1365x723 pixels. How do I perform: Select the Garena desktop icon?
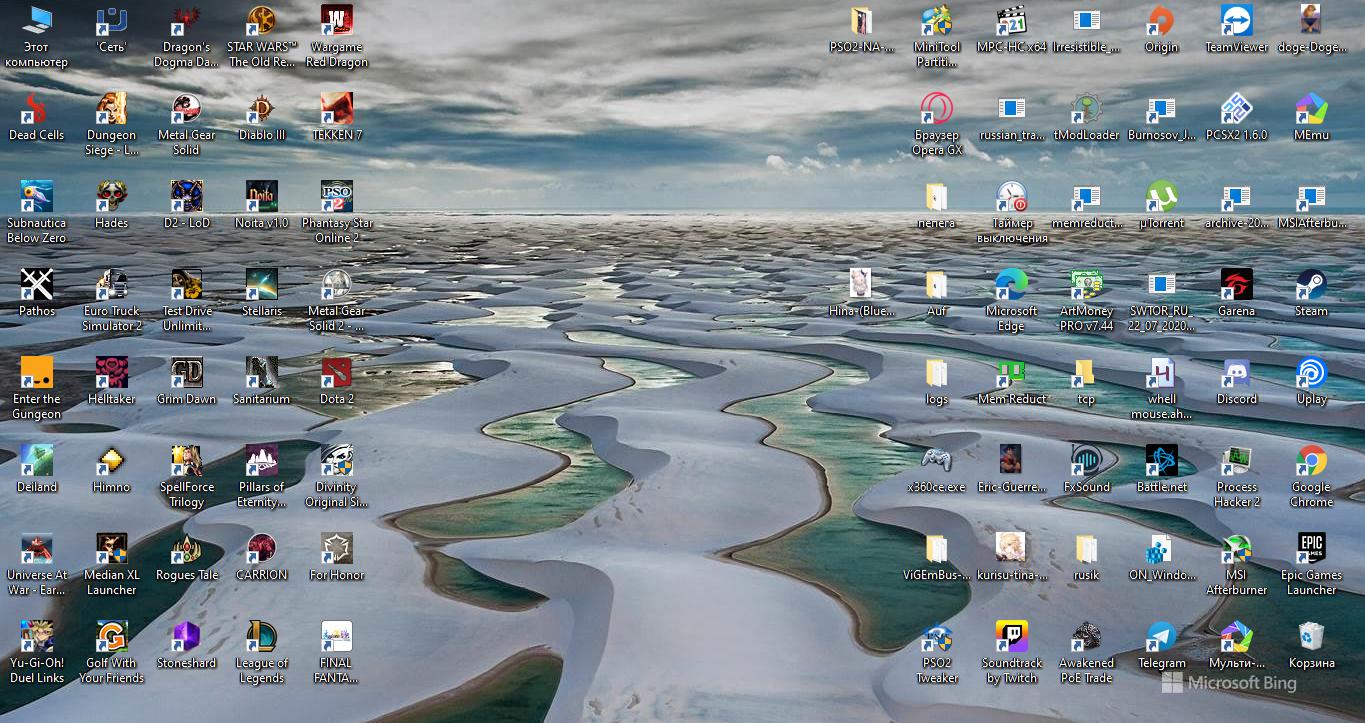pos(1237,293)
